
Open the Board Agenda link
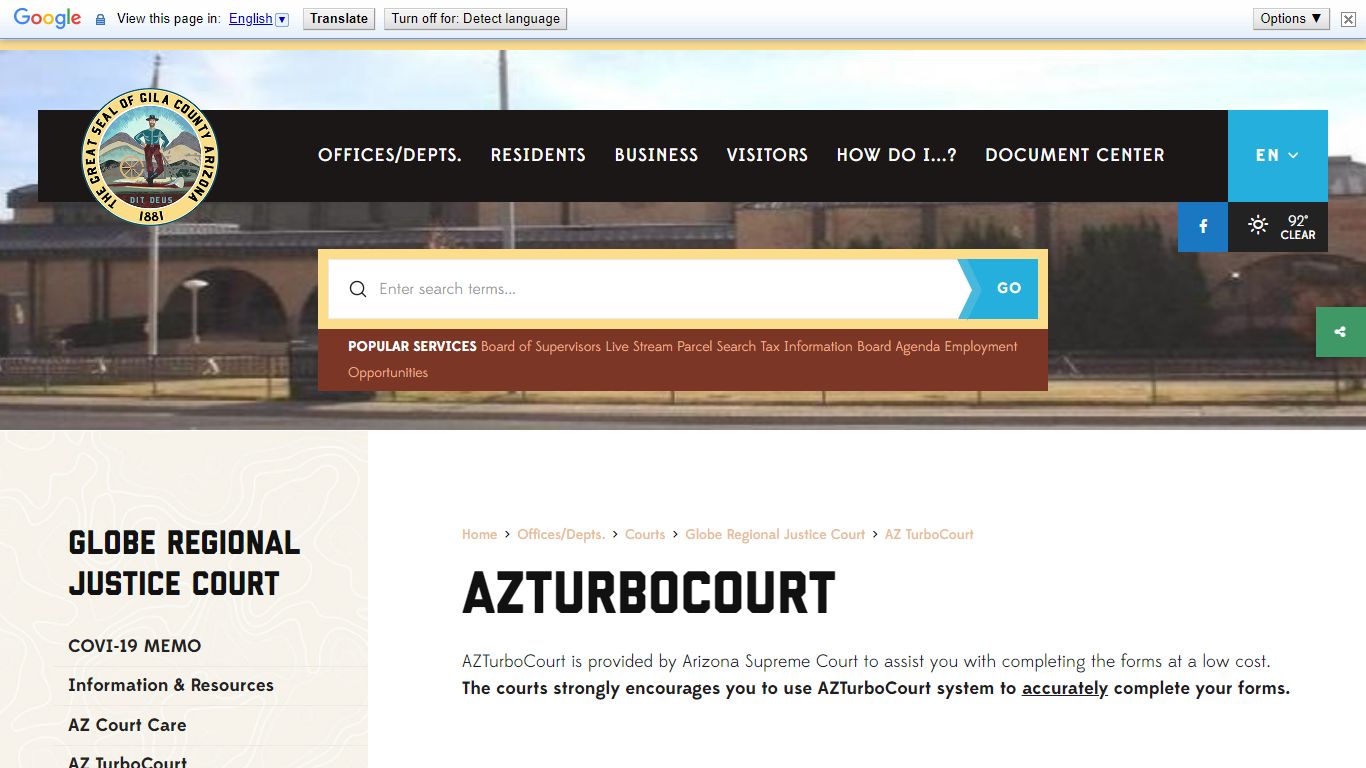[x=899, y=346]
